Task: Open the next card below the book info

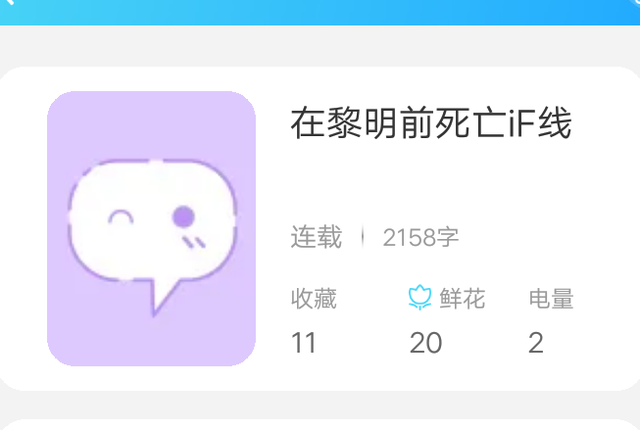Action: [320, 424]
